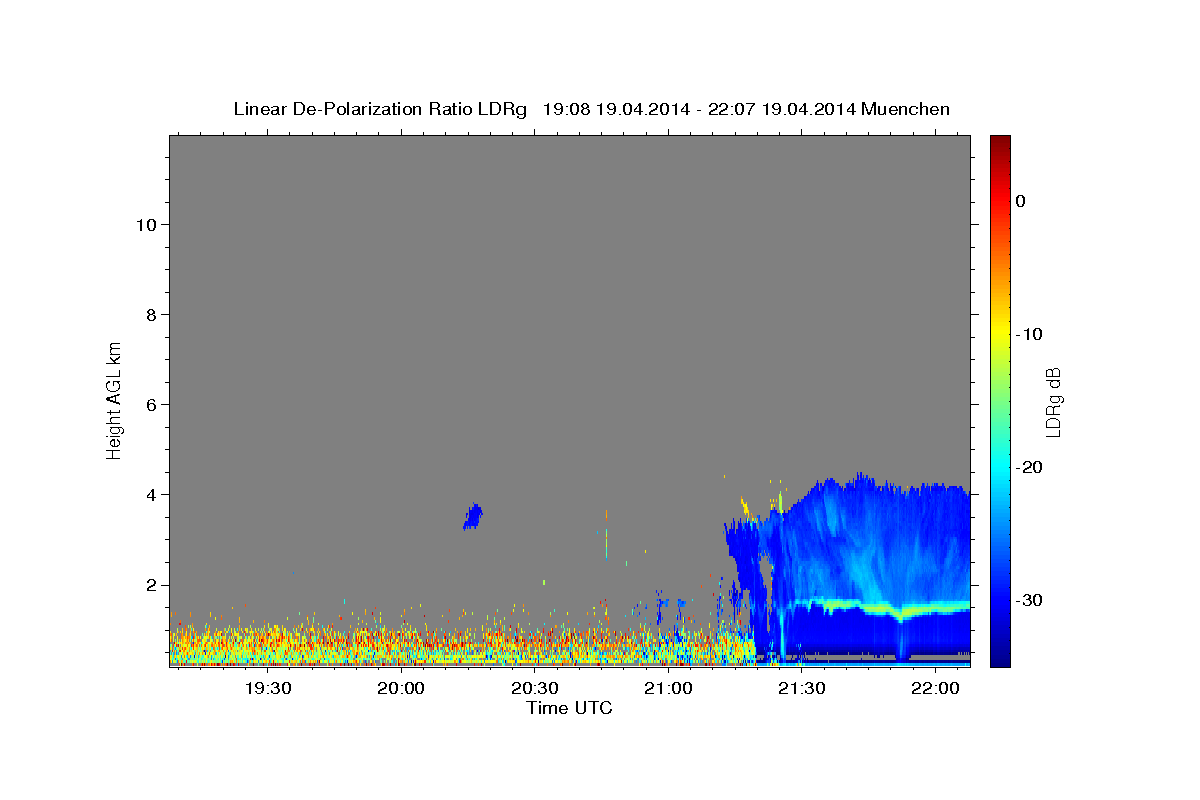Click the 21:30 time tick label
This screenshot has width=1200, height=800.
tap(802, 689)
